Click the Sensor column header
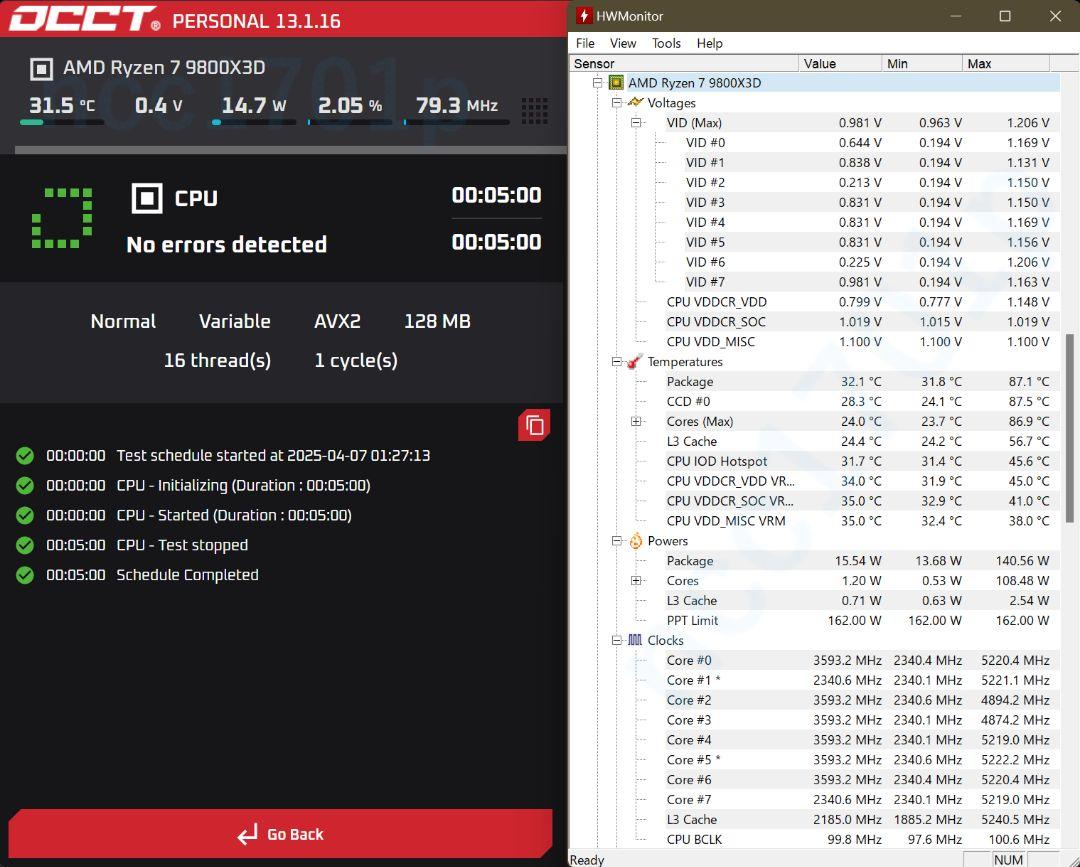The height and width of the screenshot is (867, 1080). (684, 63)
